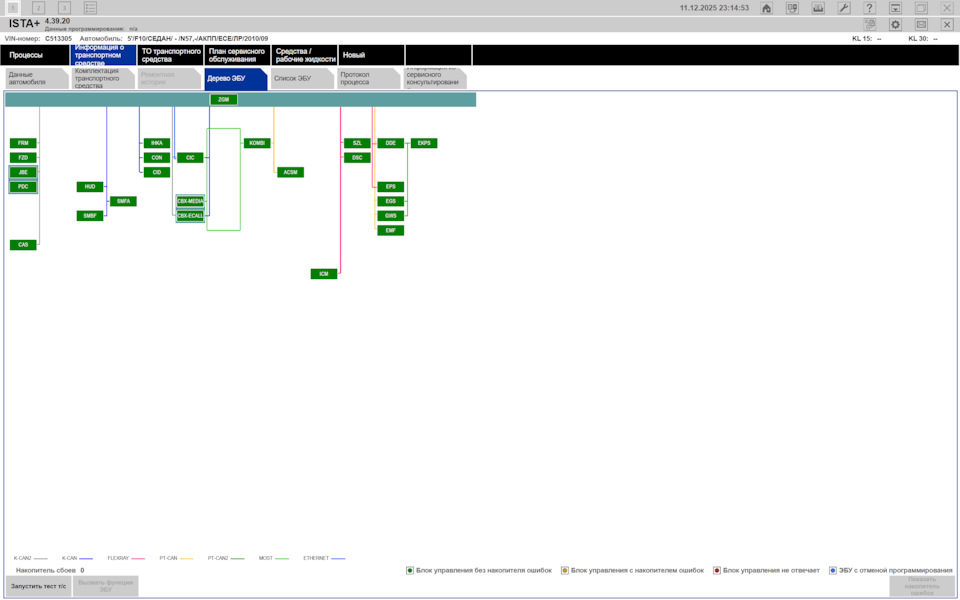The width and height of the screenshot is (960, 600).
Task: Click the vehicle connection manager icon
Action: pyautogui.click(x=792, y=8)
